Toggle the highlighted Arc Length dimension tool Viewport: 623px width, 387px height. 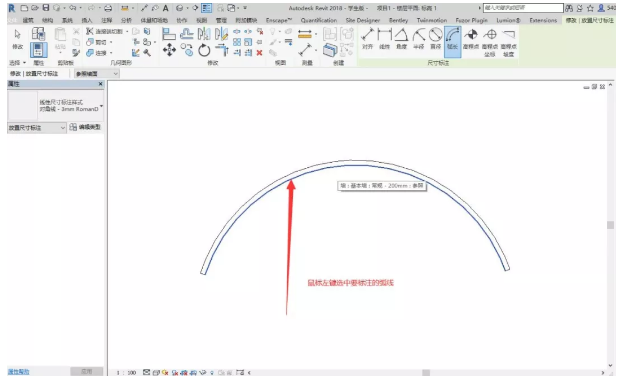coord(453,41)
